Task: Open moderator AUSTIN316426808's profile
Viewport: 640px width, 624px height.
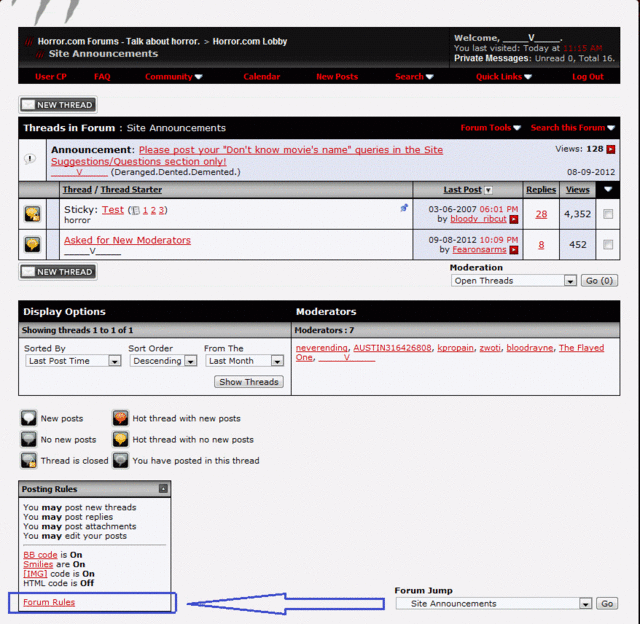Action: (392, 348)
